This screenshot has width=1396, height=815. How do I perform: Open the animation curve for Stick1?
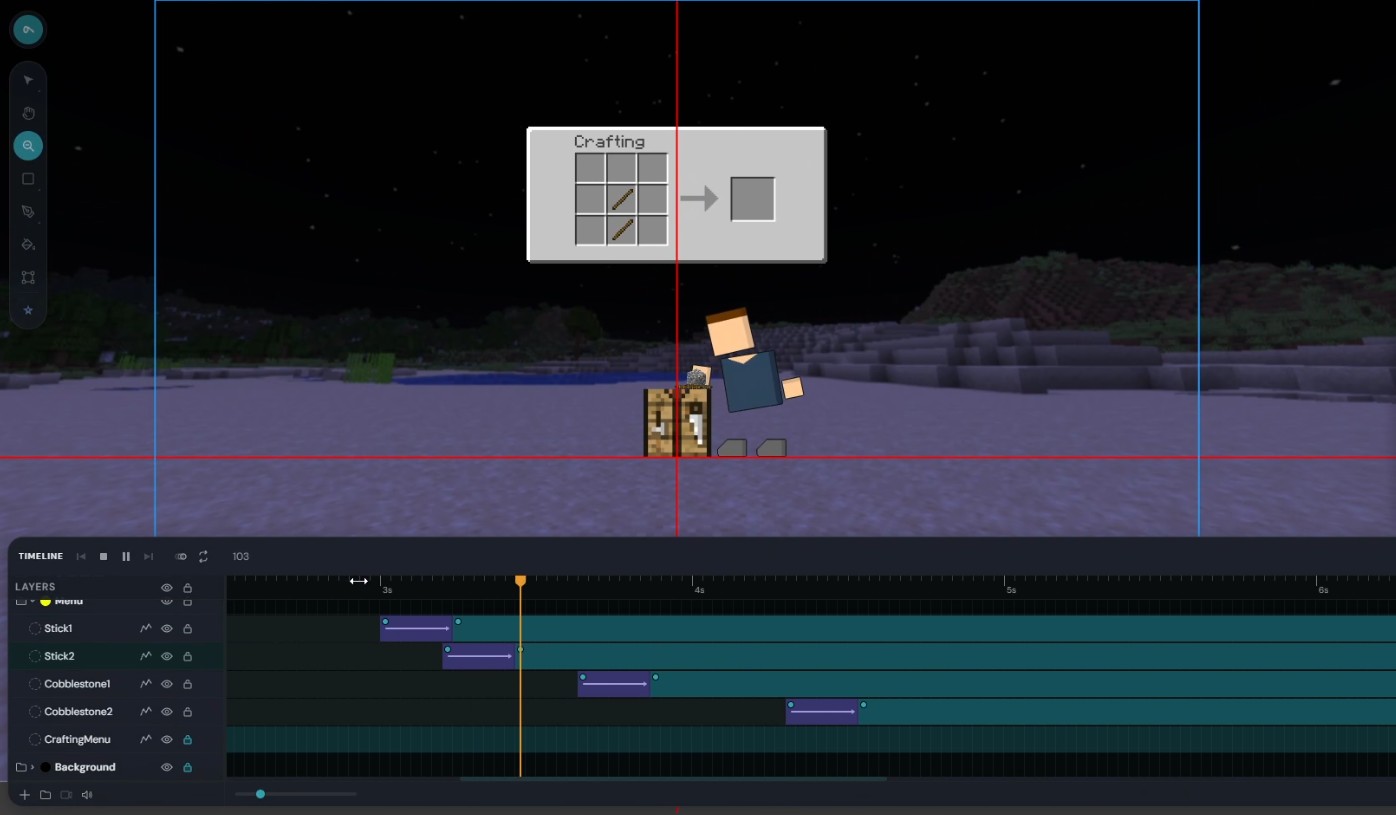[x=146, y=629]
